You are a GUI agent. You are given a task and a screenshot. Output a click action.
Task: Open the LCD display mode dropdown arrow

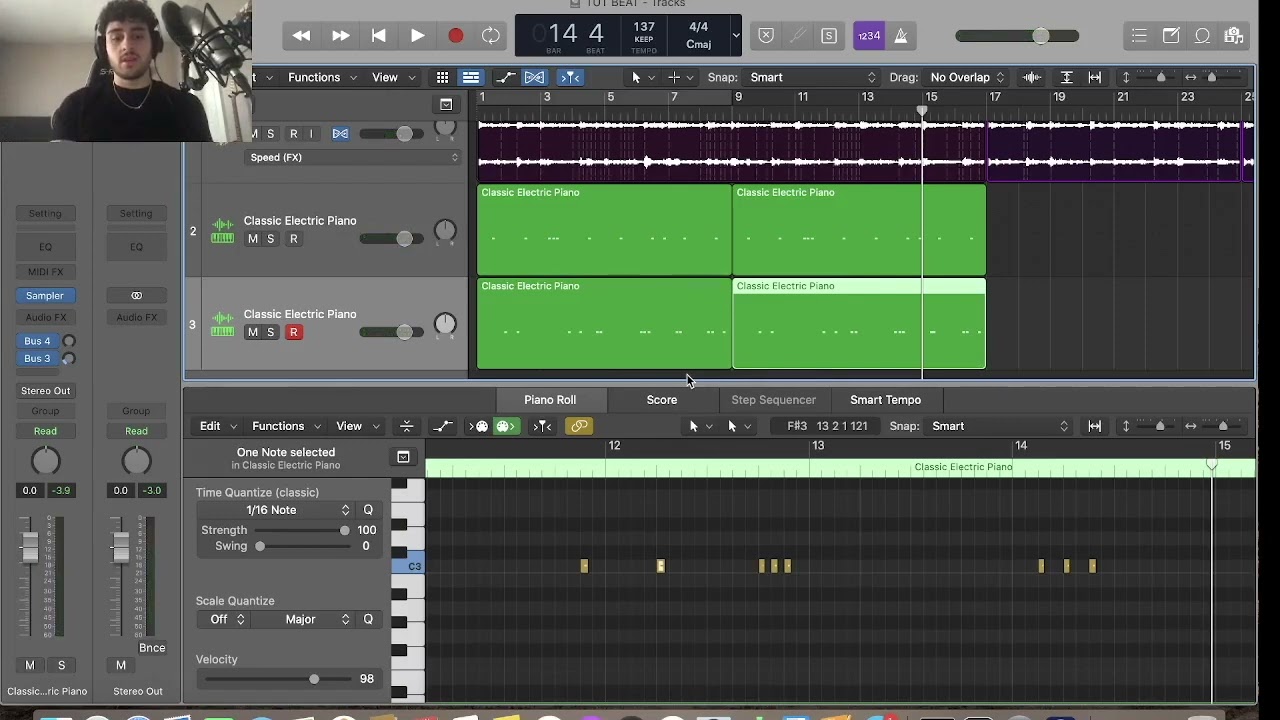[x=735, y=36]
